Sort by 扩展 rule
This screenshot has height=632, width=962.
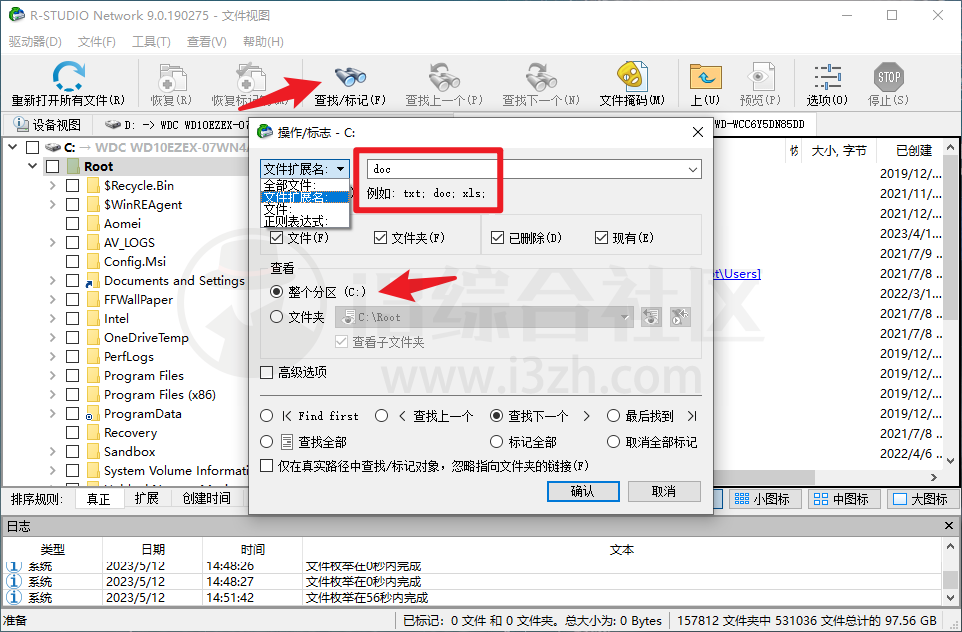[147, 498]
